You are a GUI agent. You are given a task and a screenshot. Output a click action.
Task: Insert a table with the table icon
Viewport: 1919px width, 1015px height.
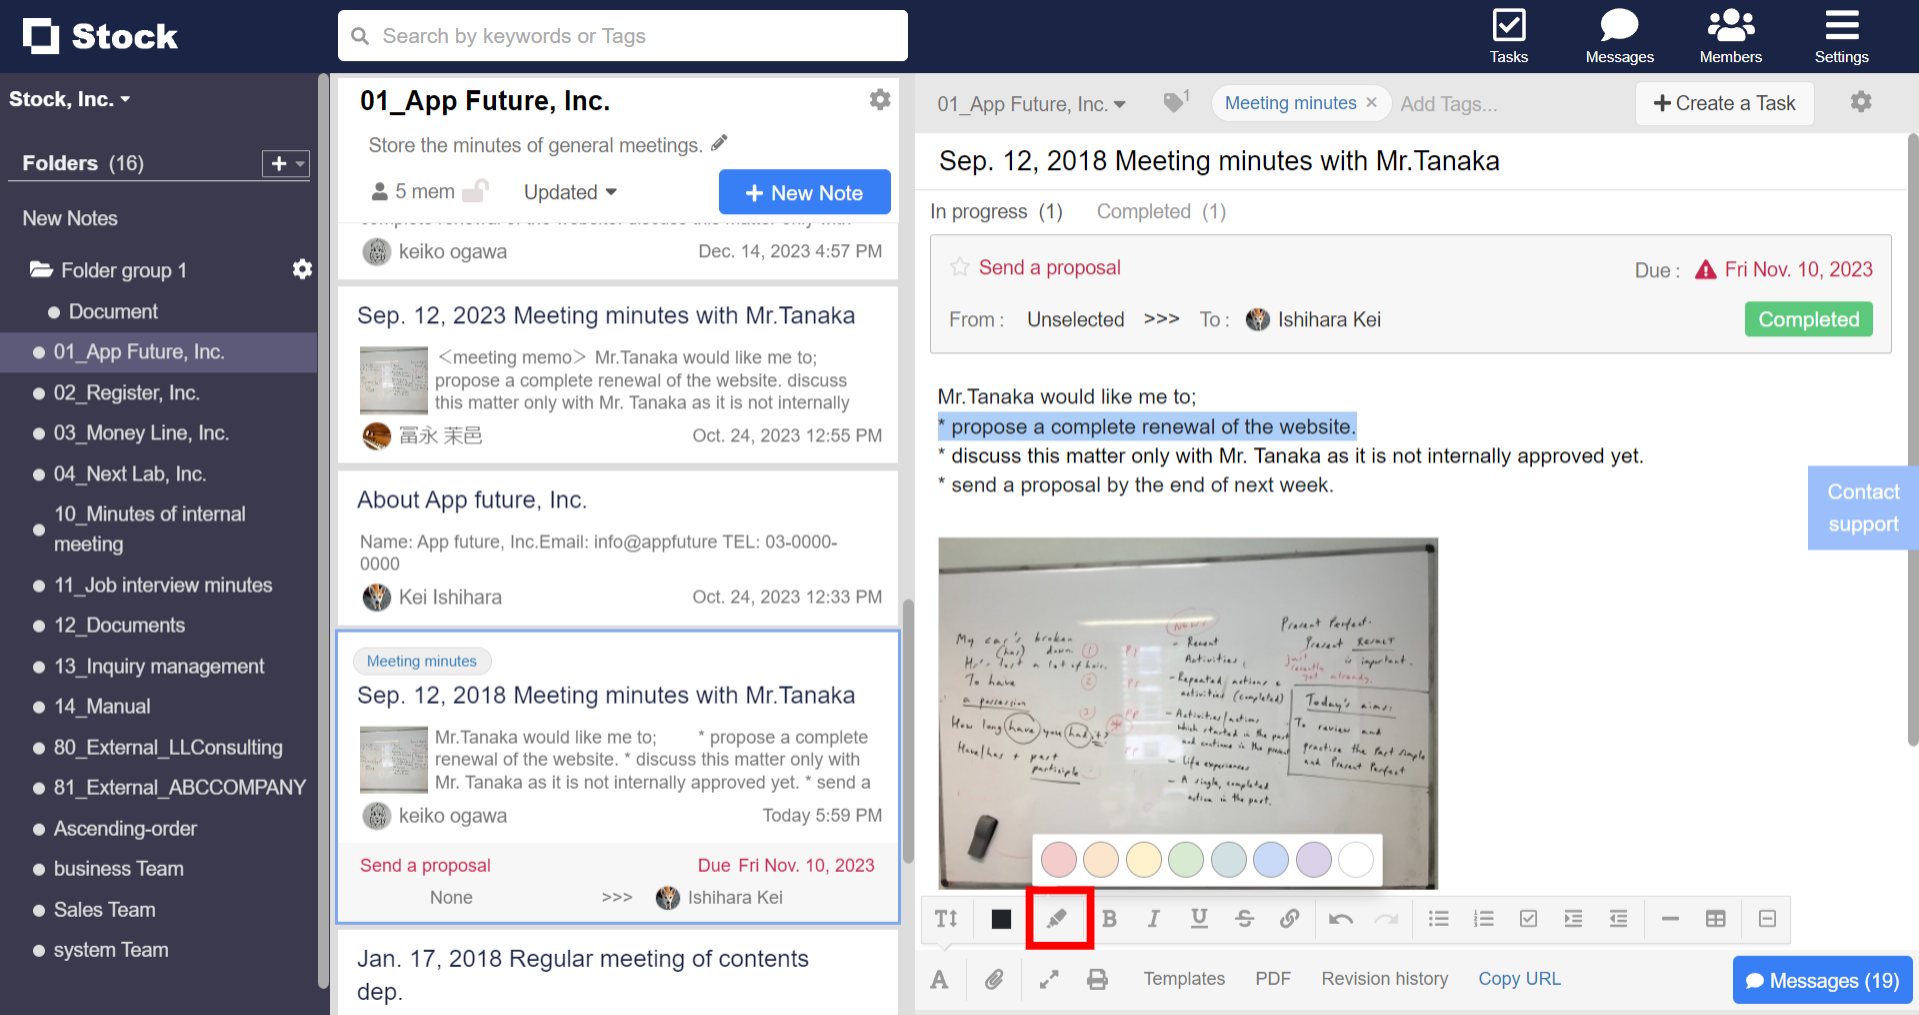1716,918
